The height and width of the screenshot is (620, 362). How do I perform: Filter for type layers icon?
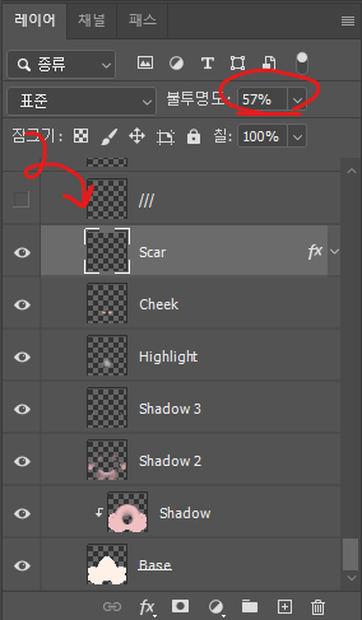pos(207,63)
